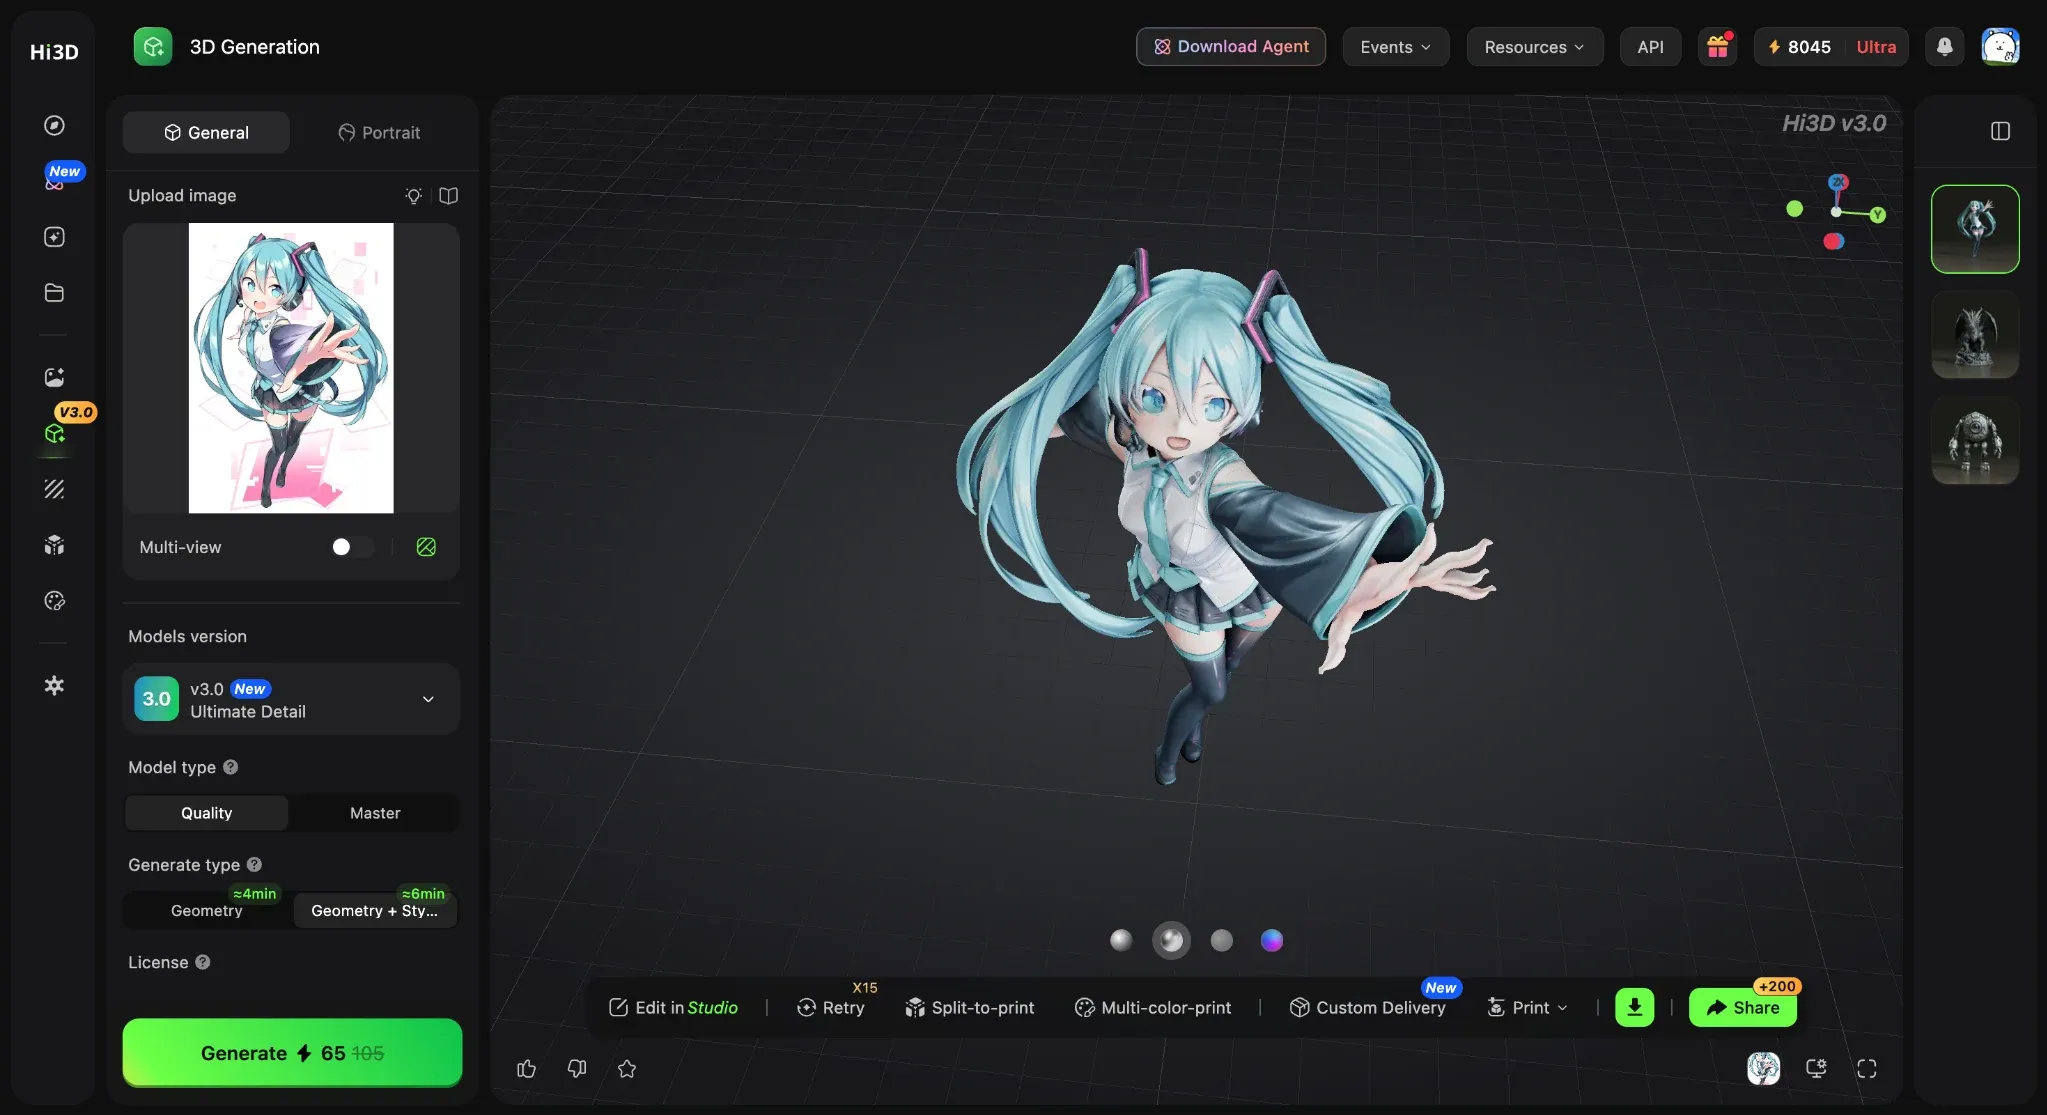Select the first glossy gray material sphere
Screen dimensions: 2047x1115
point(1121,940)
